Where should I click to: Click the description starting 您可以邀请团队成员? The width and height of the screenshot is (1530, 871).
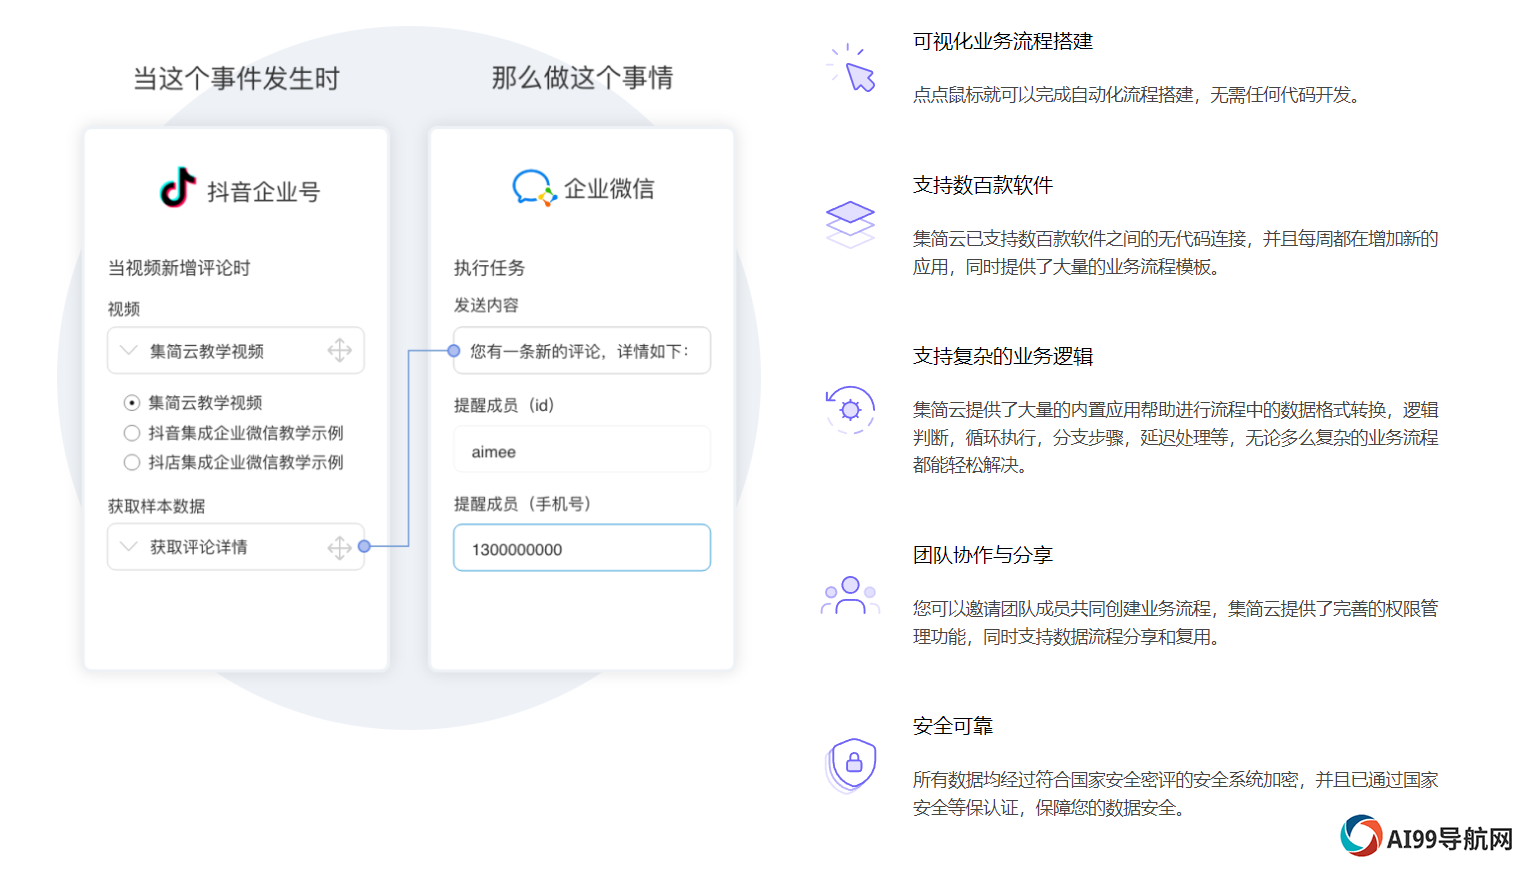click(1176, 623)
